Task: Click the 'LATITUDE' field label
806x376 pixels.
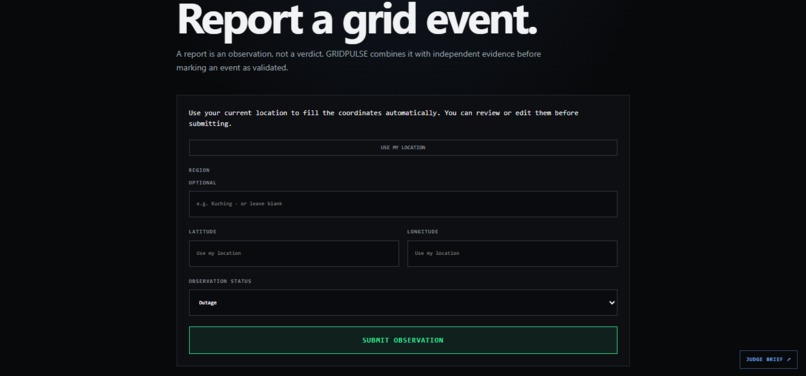Action: pos(202,231)
